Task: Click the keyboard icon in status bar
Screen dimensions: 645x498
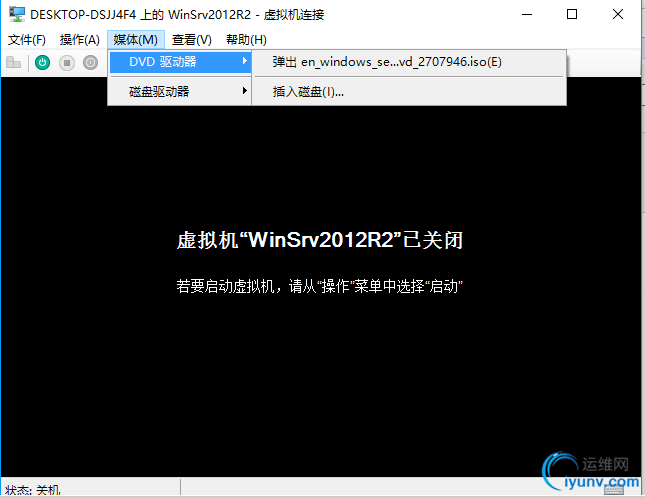Action: [x=614, y=489]
